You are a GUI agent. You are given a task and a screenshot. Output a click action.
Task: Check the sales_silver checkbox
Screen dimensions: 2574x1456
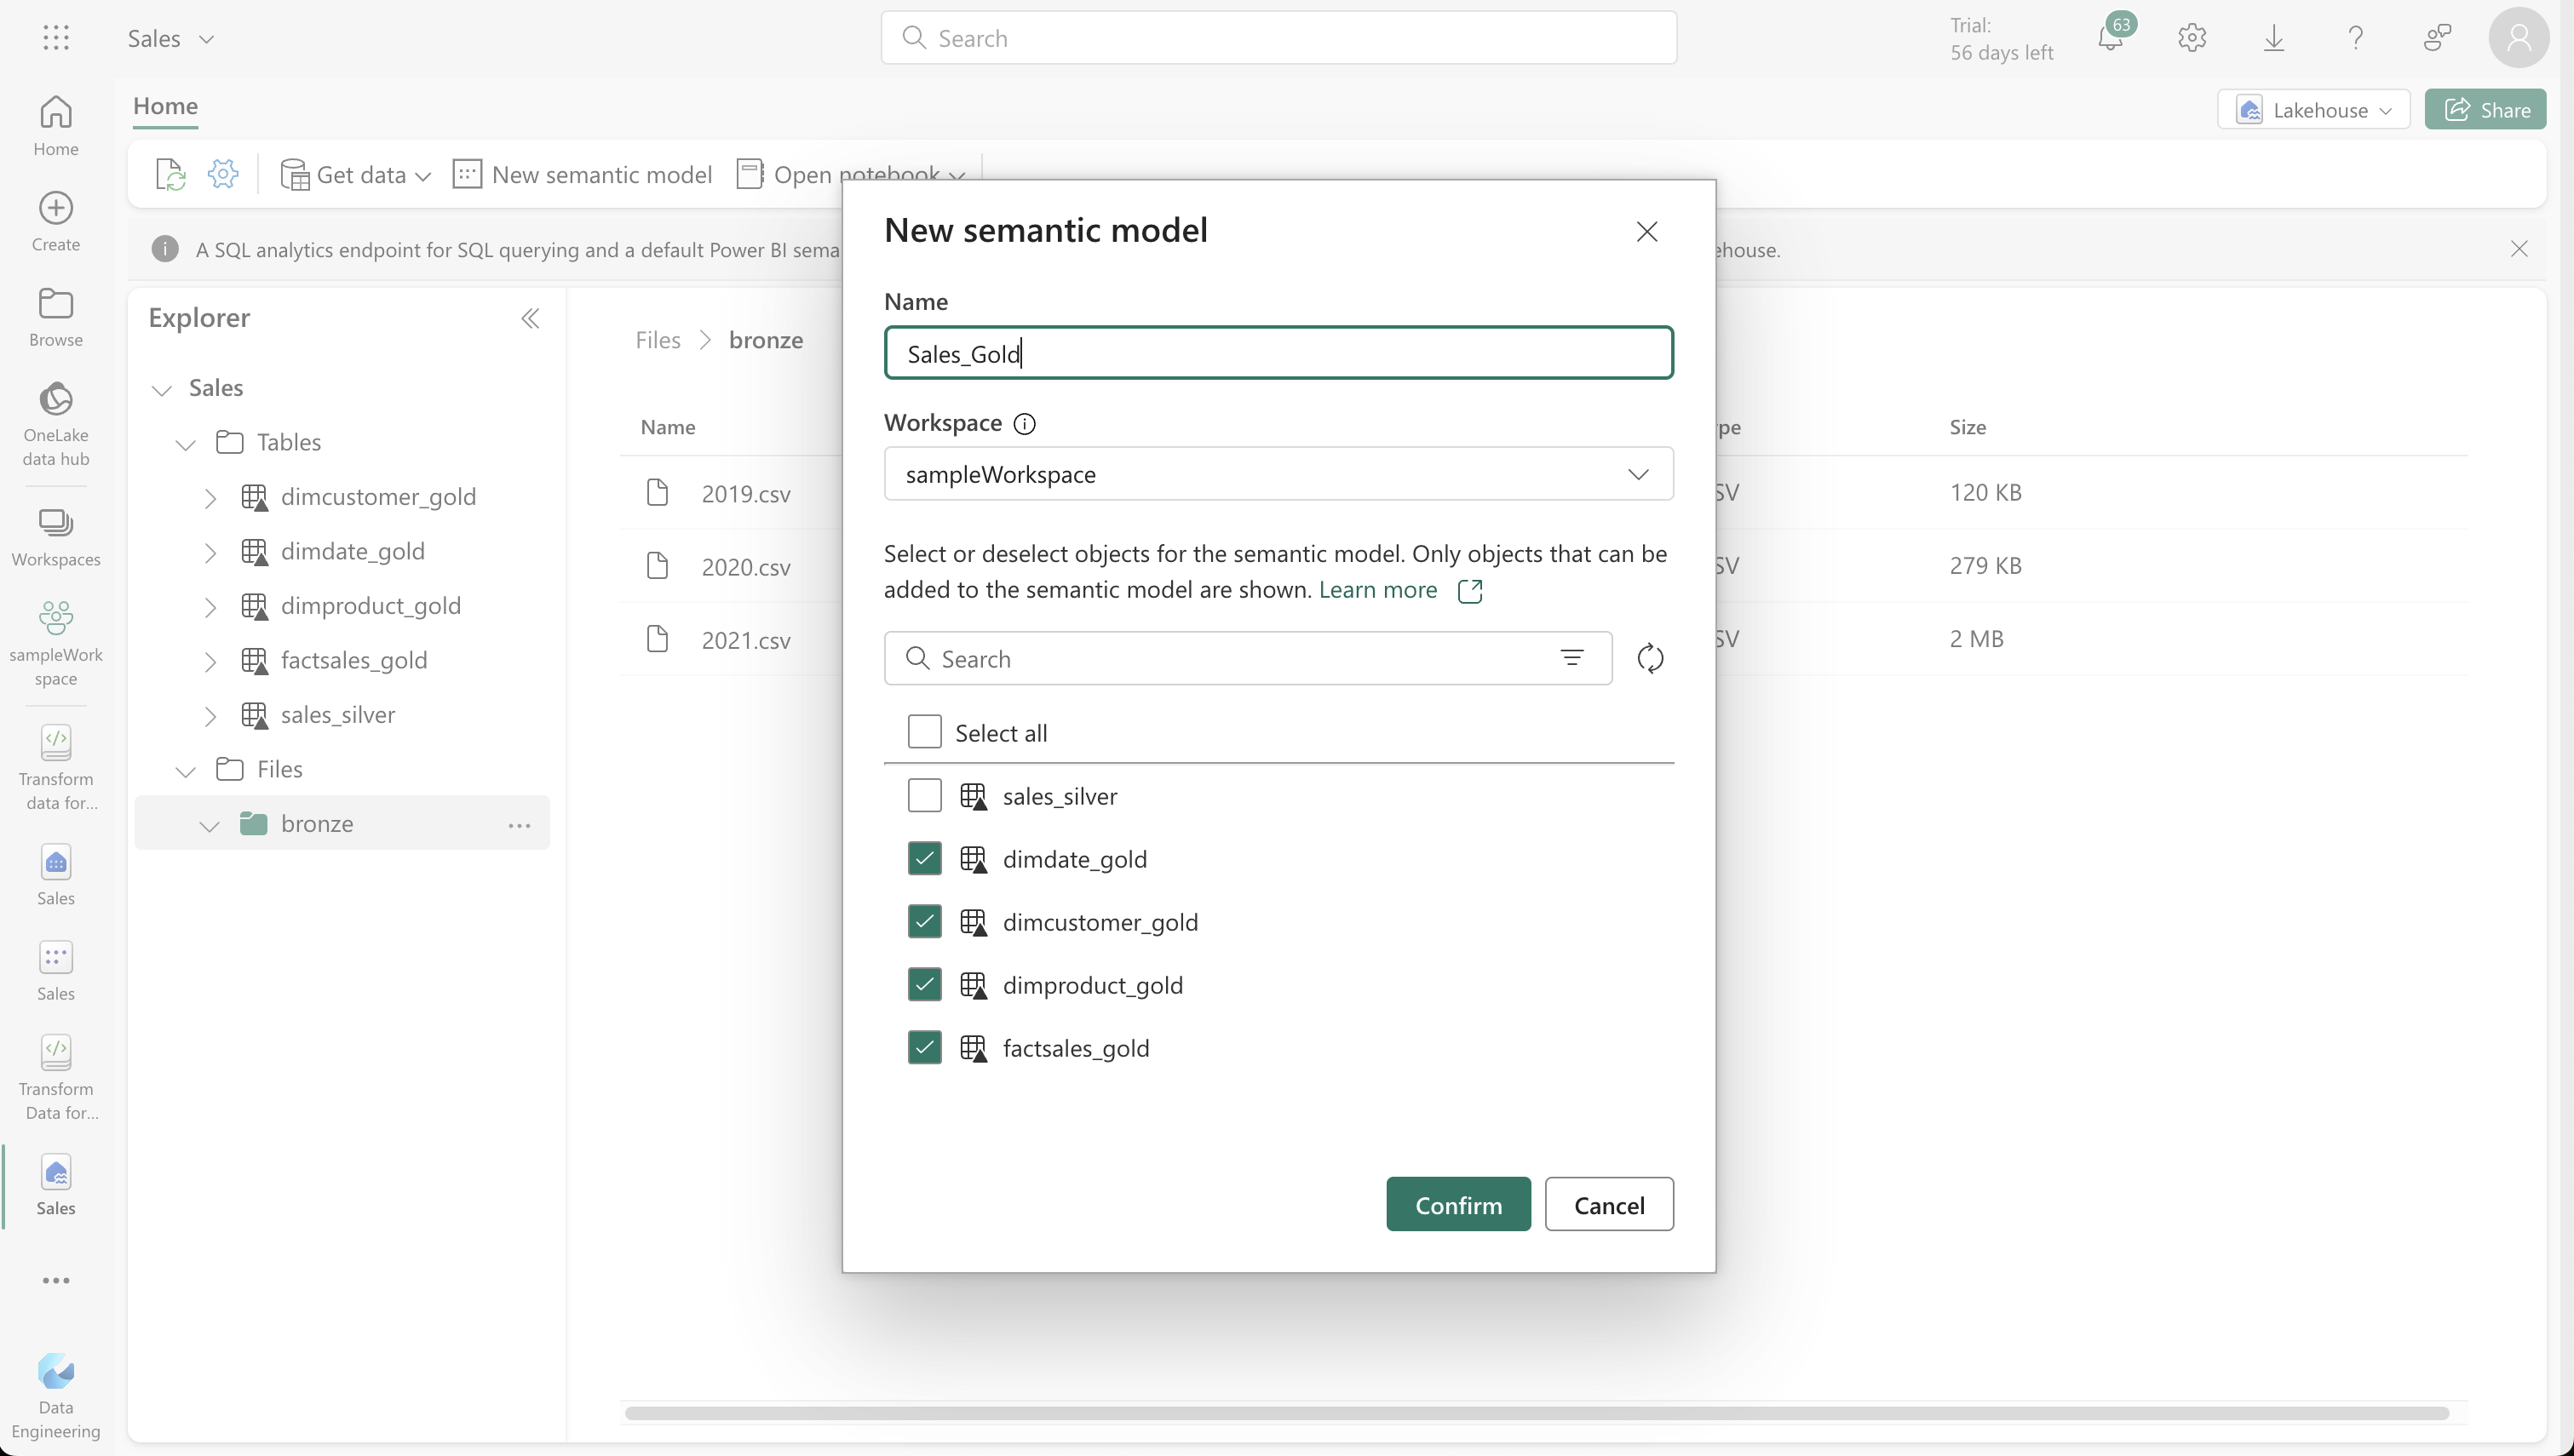coord(924,795)
